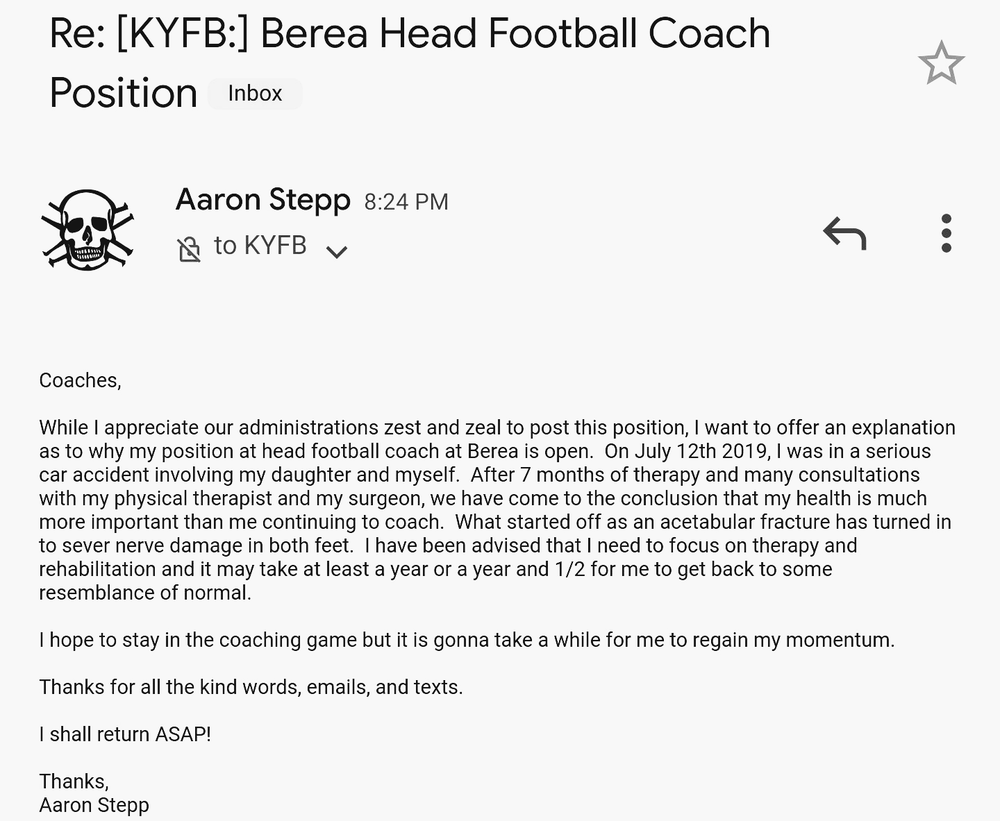
Task: Open the sender's skull avatar picture
Action: click(87, 228)
